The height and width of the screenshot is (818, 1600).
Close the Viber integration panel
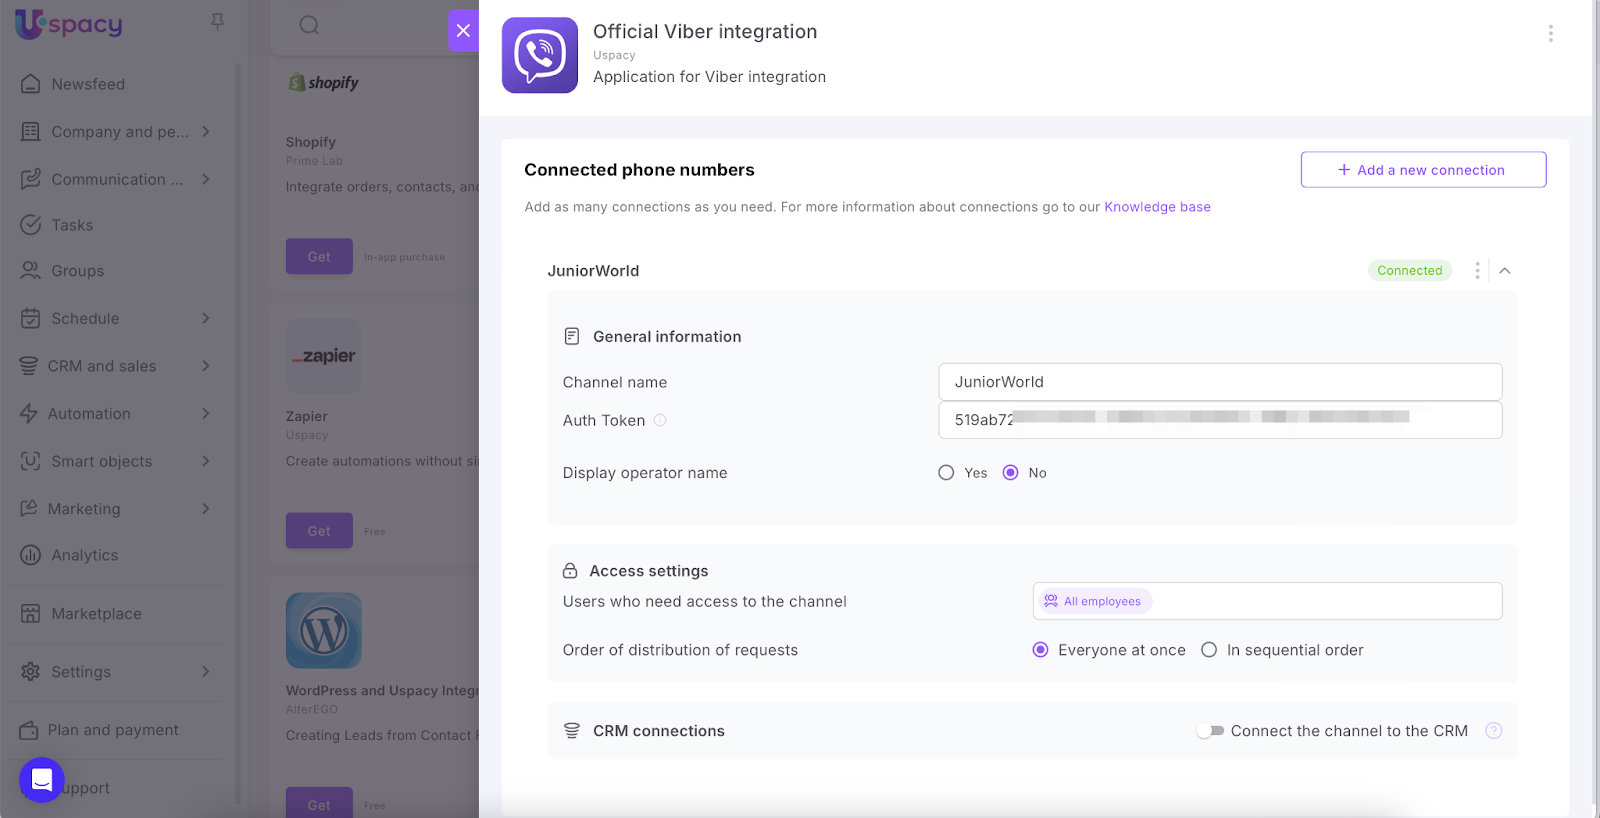pos(463,30)
